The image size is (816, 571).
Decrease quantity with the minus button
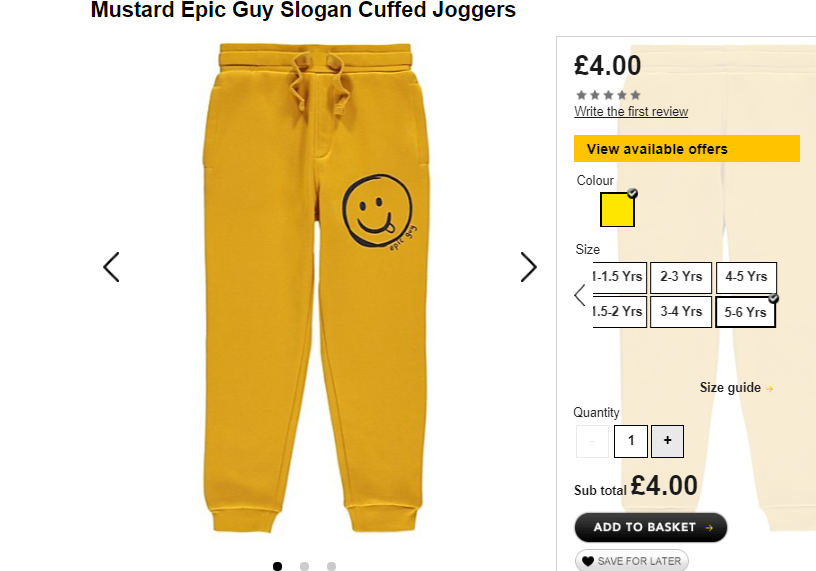point(592,441)
